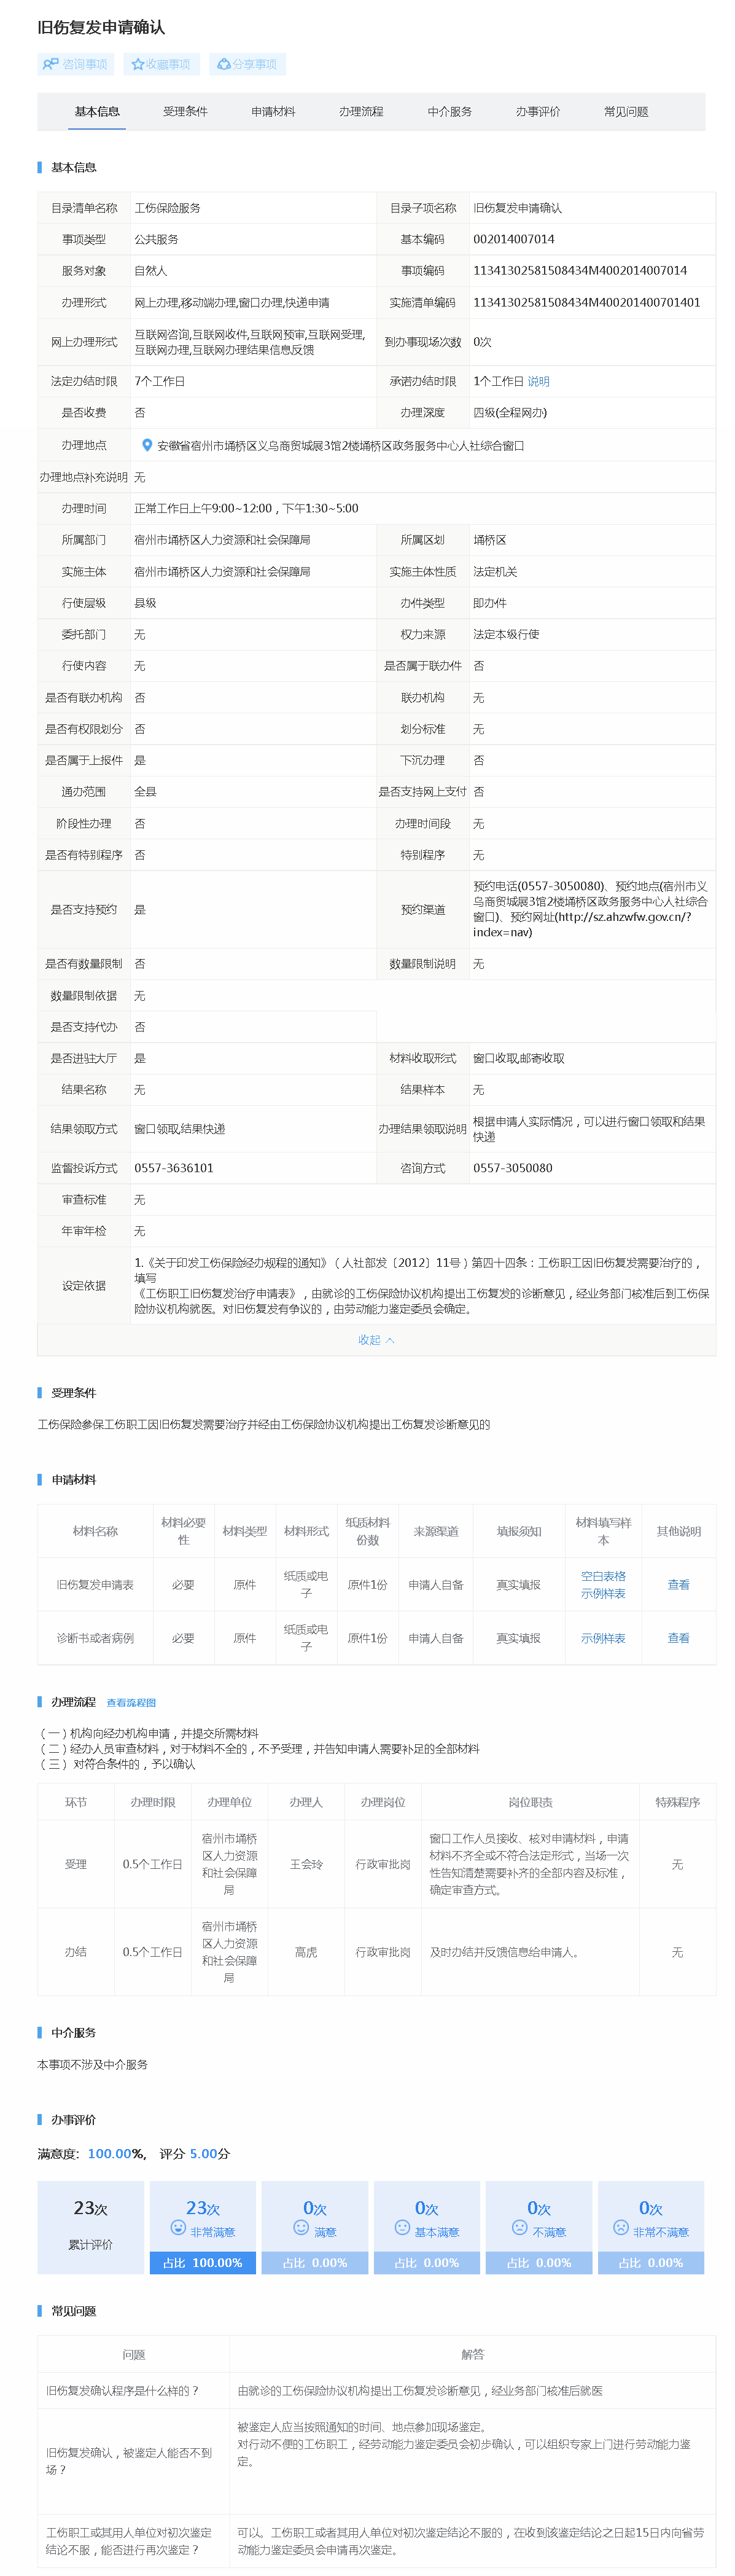This screenshot has height=2576, width=735.
Task: Click 查看 in the 诊断书或者病例 row
Action: click(x=678, y=1638)
